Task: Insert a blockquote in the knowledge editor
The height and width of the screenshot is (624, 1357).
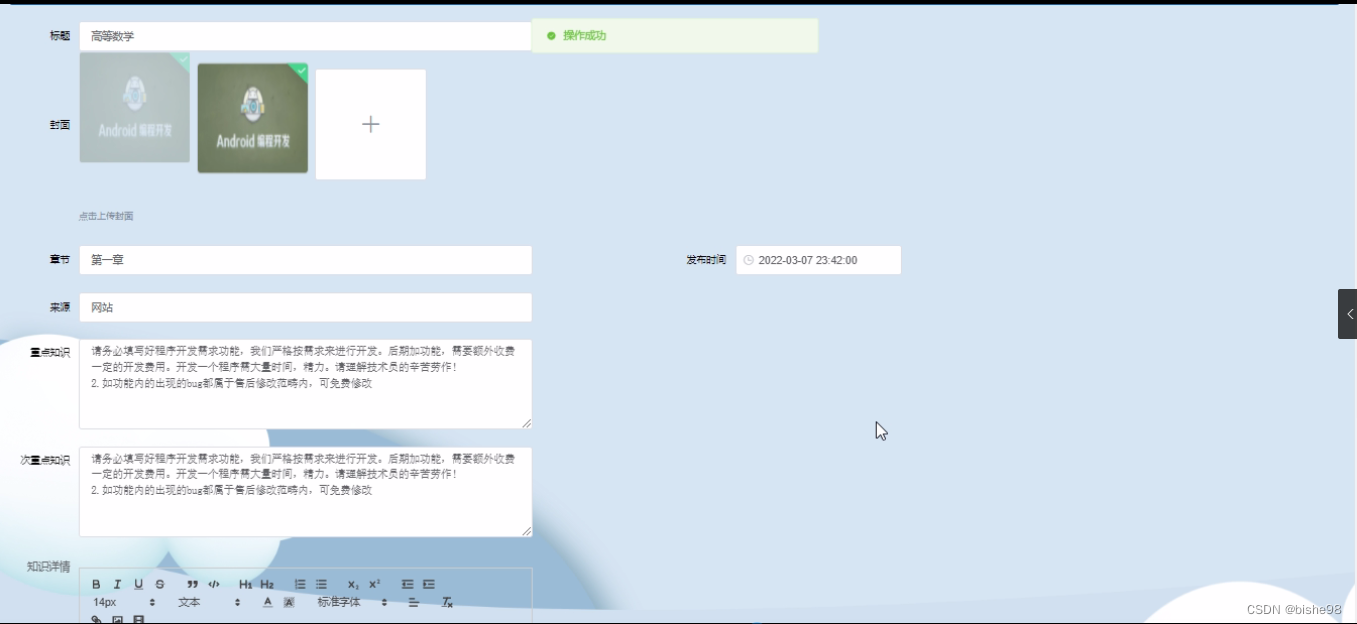Action: click(x=193, y=584)
